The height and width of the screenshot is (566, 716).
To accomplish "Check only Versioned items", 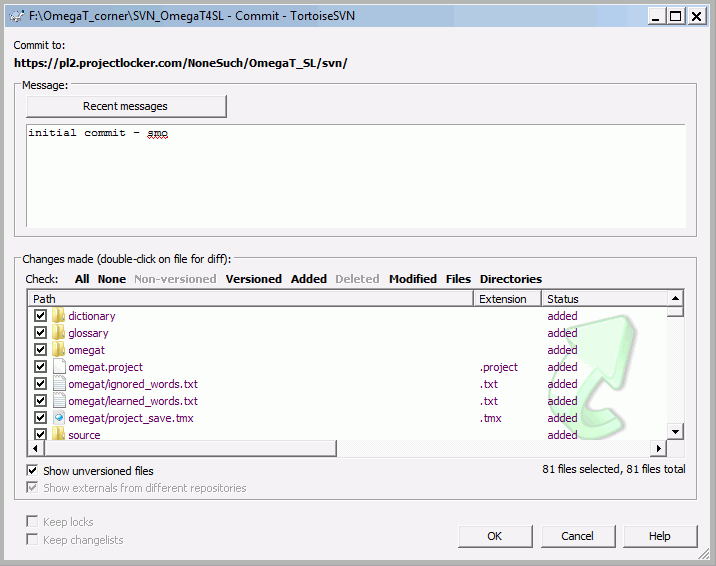I will click(x=253, y=279).
